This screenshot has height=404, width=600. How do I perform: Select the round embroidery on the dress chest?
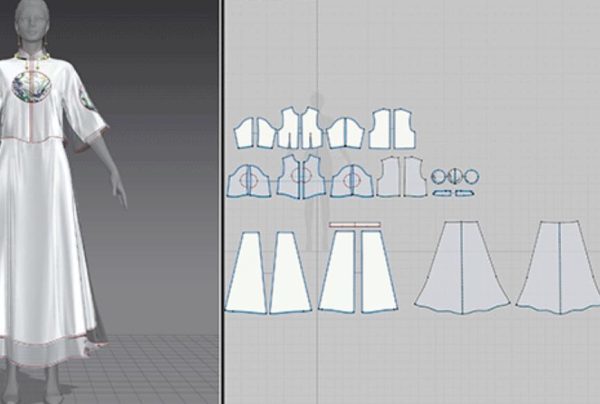31,87
